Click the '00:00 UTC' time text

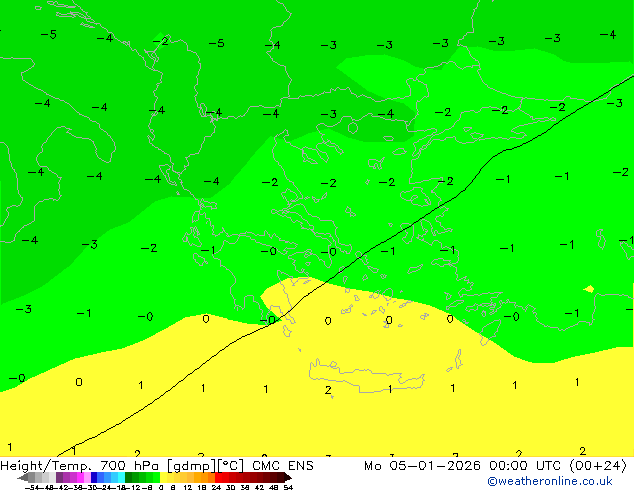524,466
